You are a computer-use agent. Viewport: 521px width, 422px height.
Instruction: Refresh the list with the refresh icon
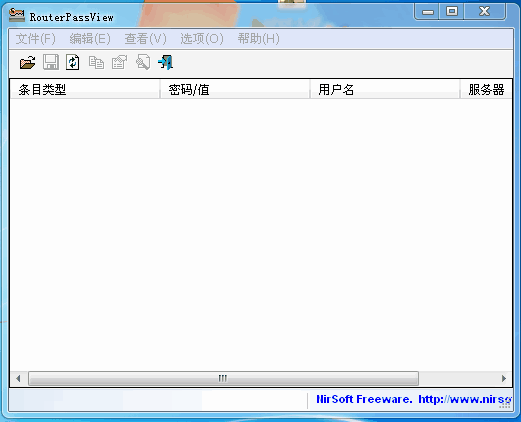click(x=73, y=62)
